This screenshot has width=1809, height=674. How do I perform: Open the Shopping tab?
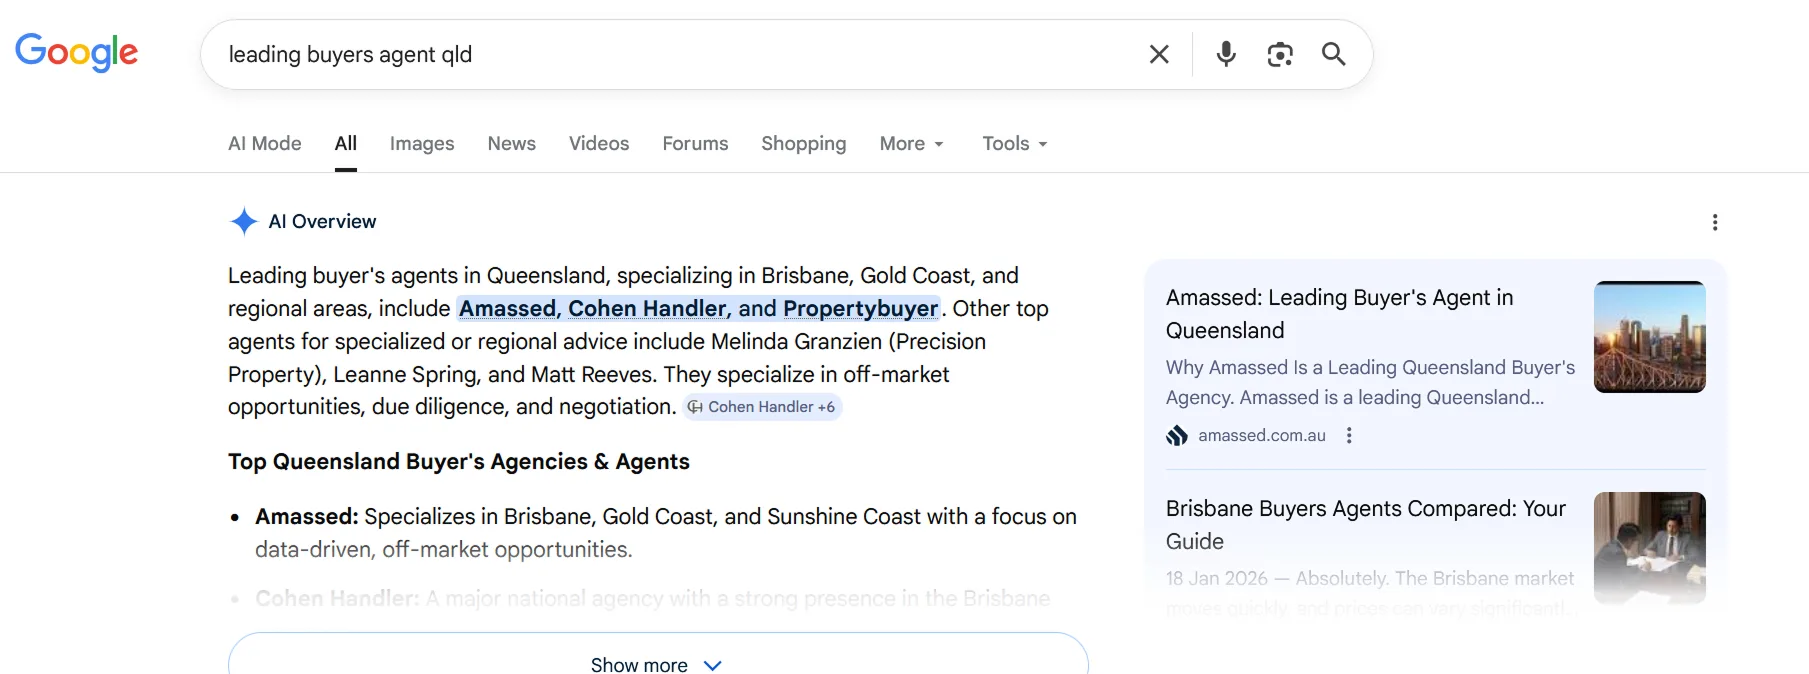tap(804, 143)
